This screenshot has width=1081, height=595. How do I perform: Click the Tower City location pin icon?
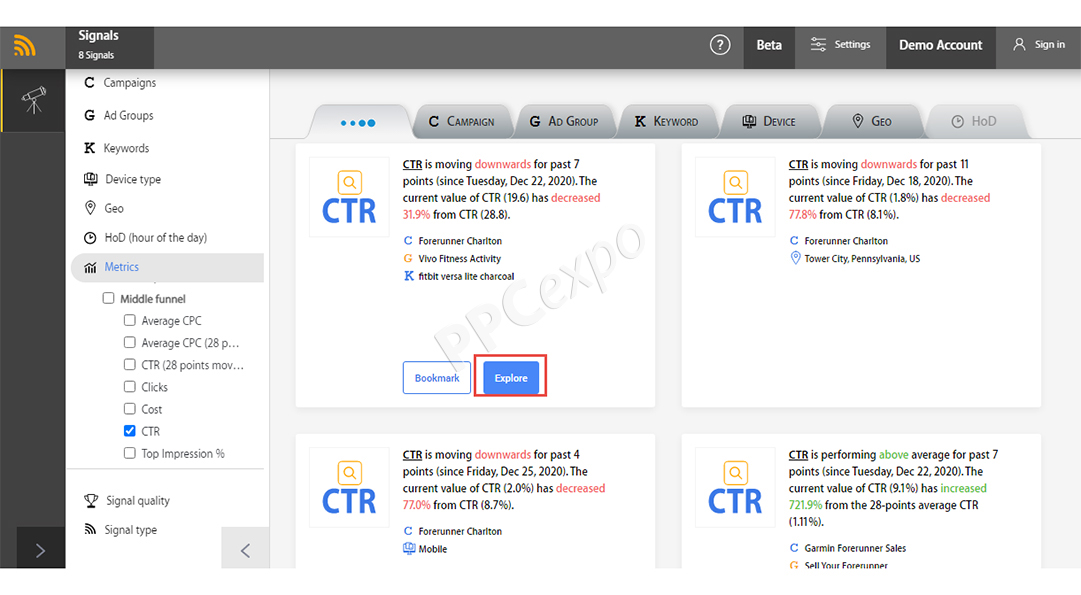[x=795, y=259]
